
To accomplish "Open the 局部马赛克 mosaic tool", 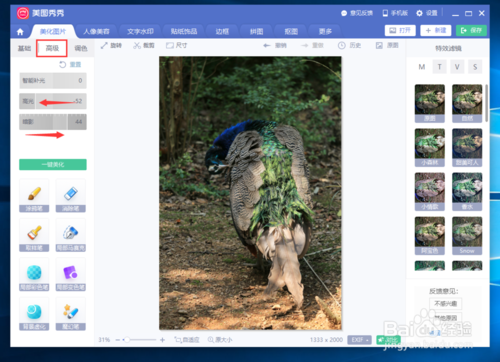I will 71,235.
